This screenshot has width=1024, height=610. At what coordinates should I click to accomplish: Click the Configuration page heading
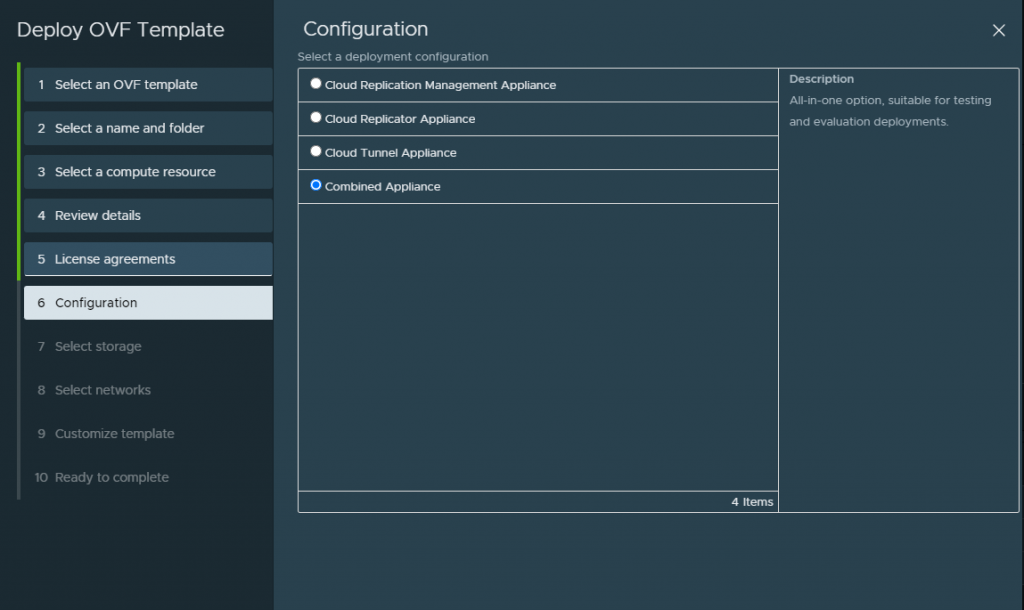click(x=366, y=29)
